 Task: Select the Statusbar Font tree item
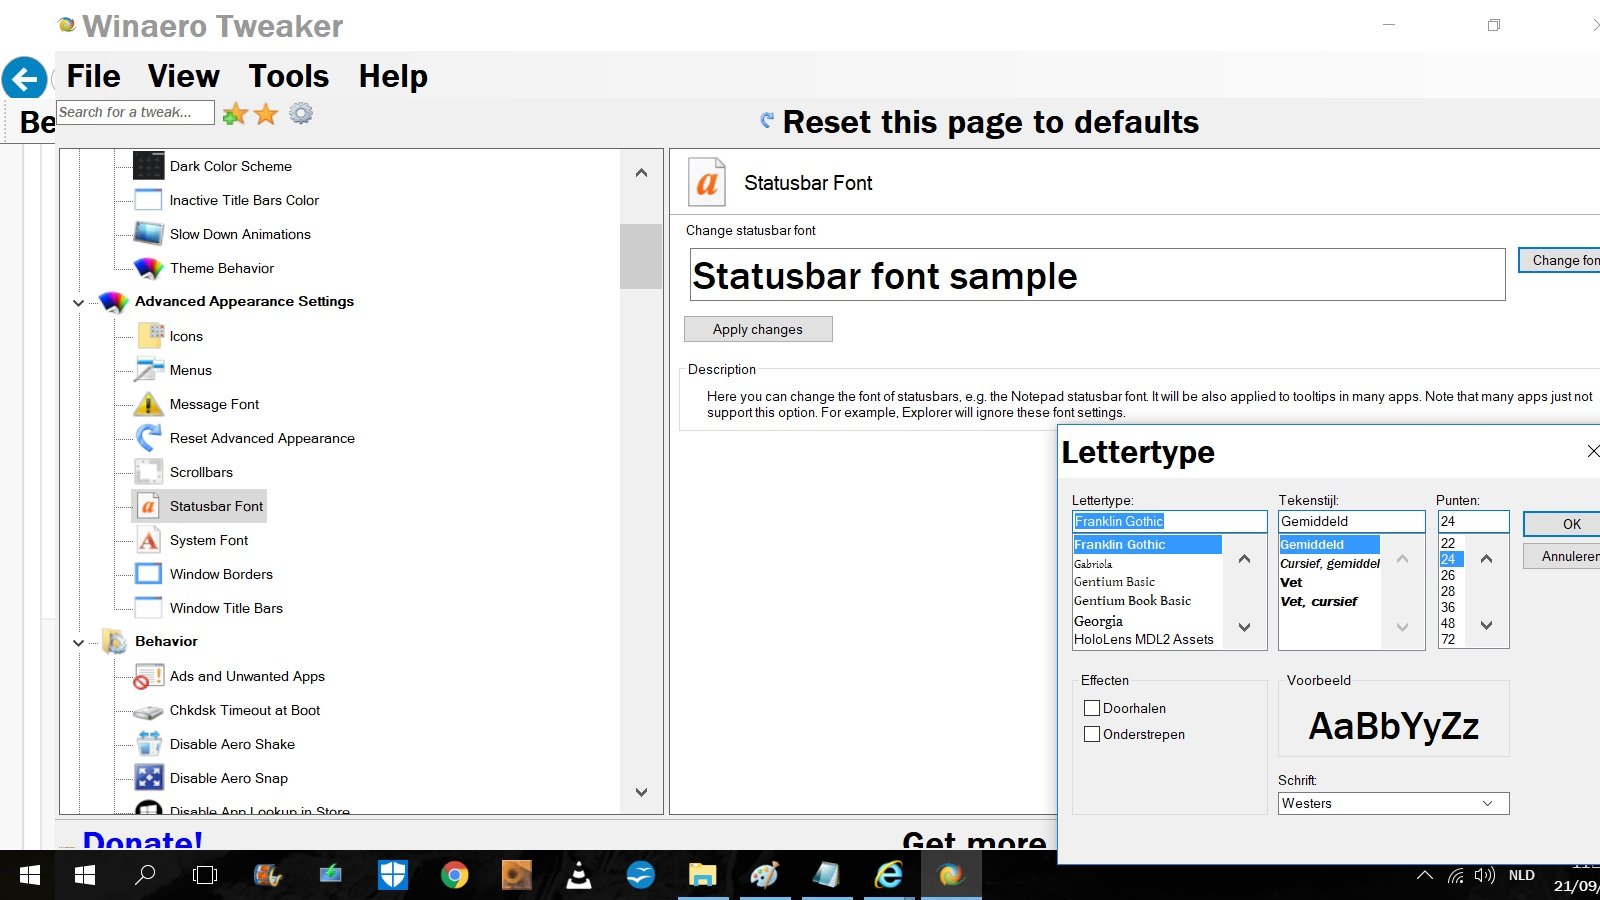(200, 506)
